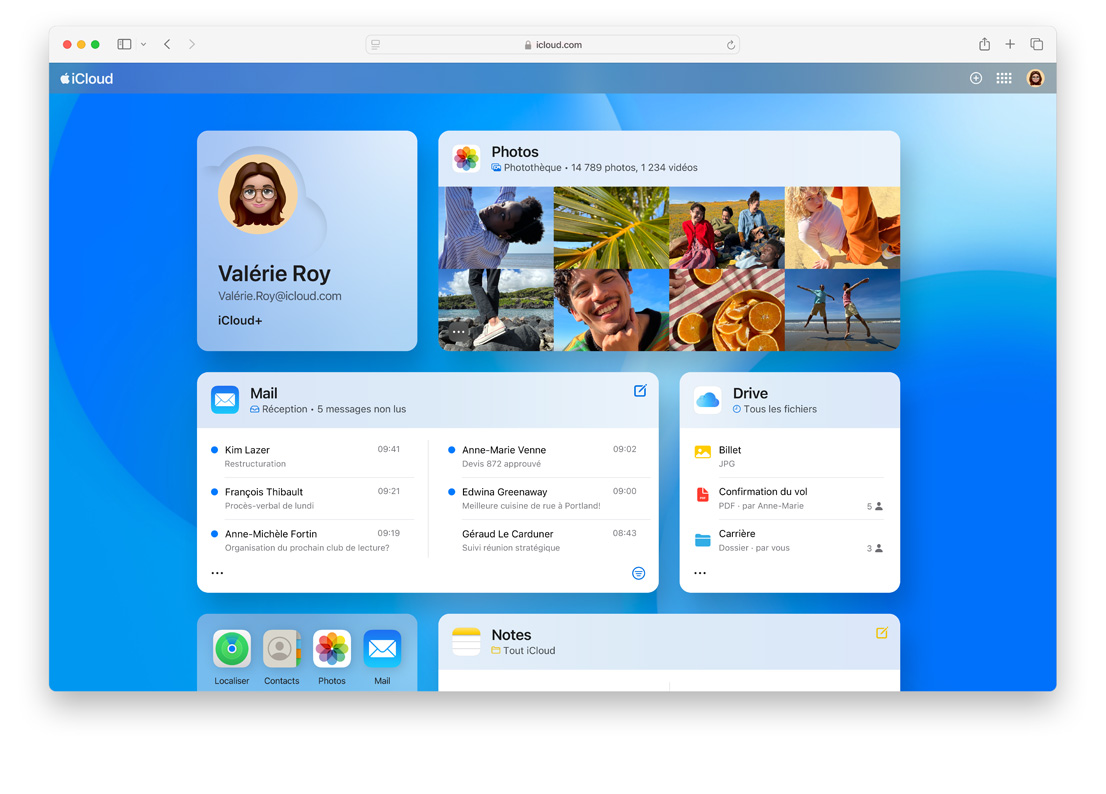Show Safari tab overview
The width and height of the screenshot is (1106, 794).
(x=1037, y=44)
